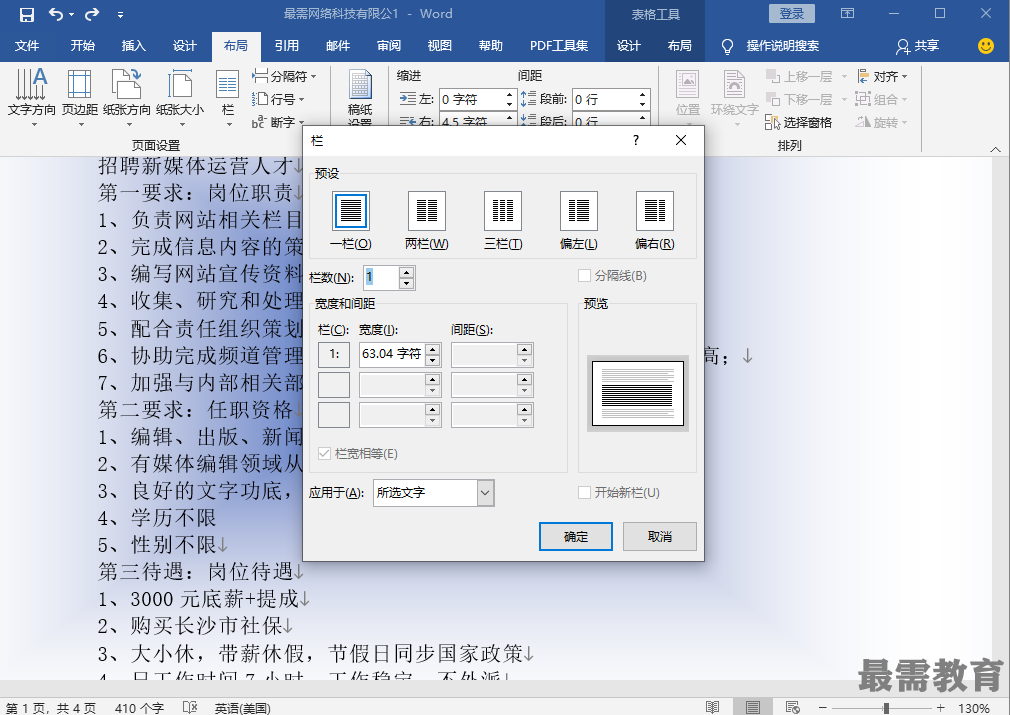
Task: Switch to the 开始 Home tab
Action: tap(82, 46)
